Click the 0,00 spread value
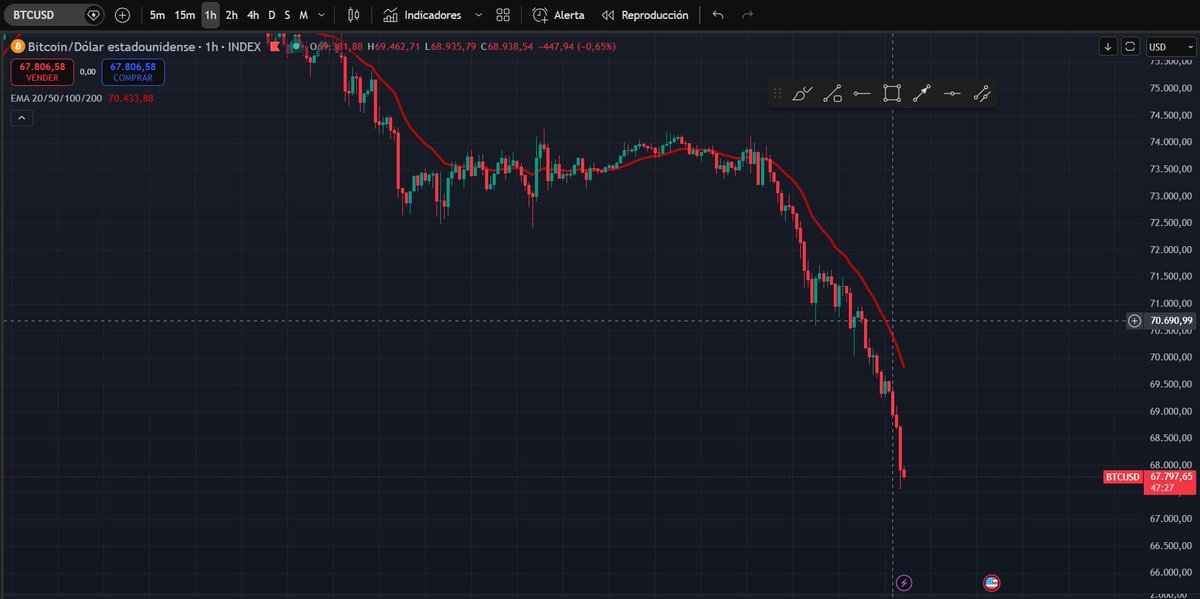Image resolution: width=1200 pixels, height=599 pixels. pyautogui.click(x=87, y=71)
